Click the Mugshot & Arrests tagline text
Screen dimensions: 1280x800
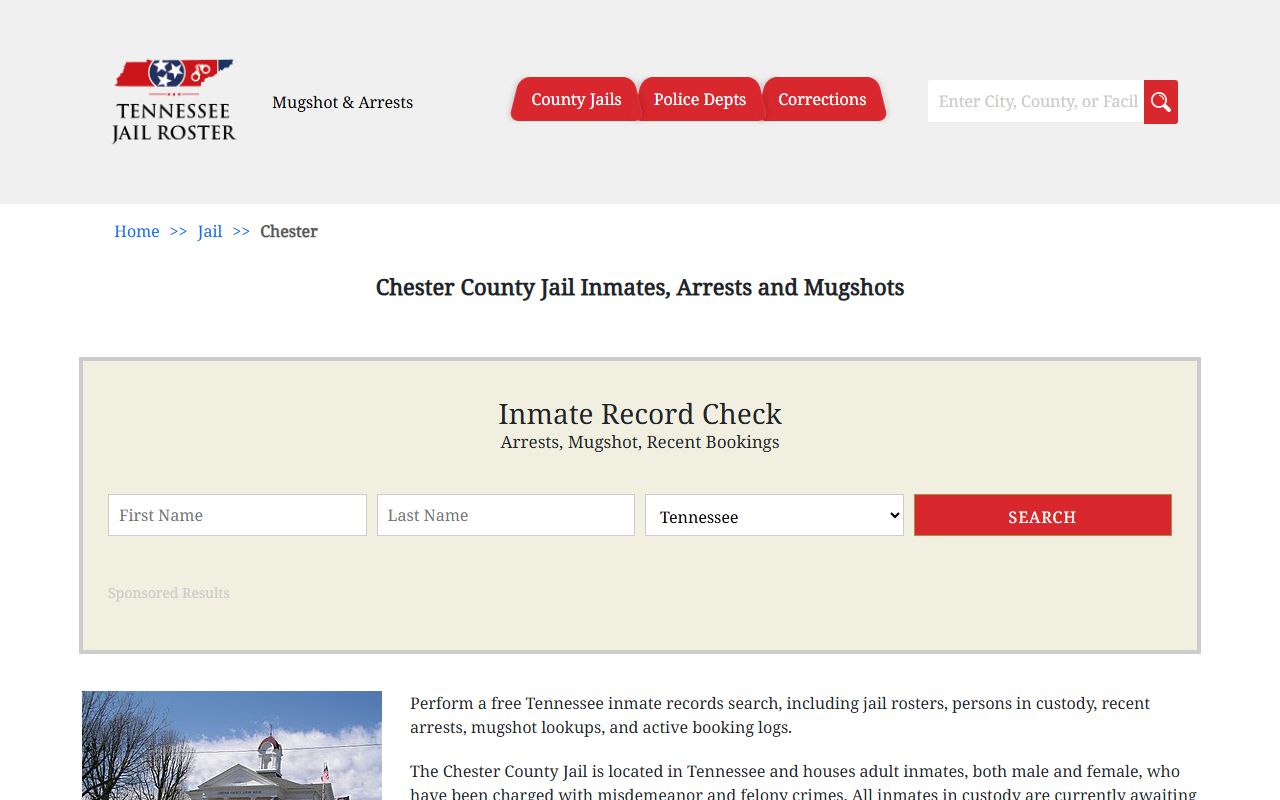pyautogui.click(x=342, y=102)
